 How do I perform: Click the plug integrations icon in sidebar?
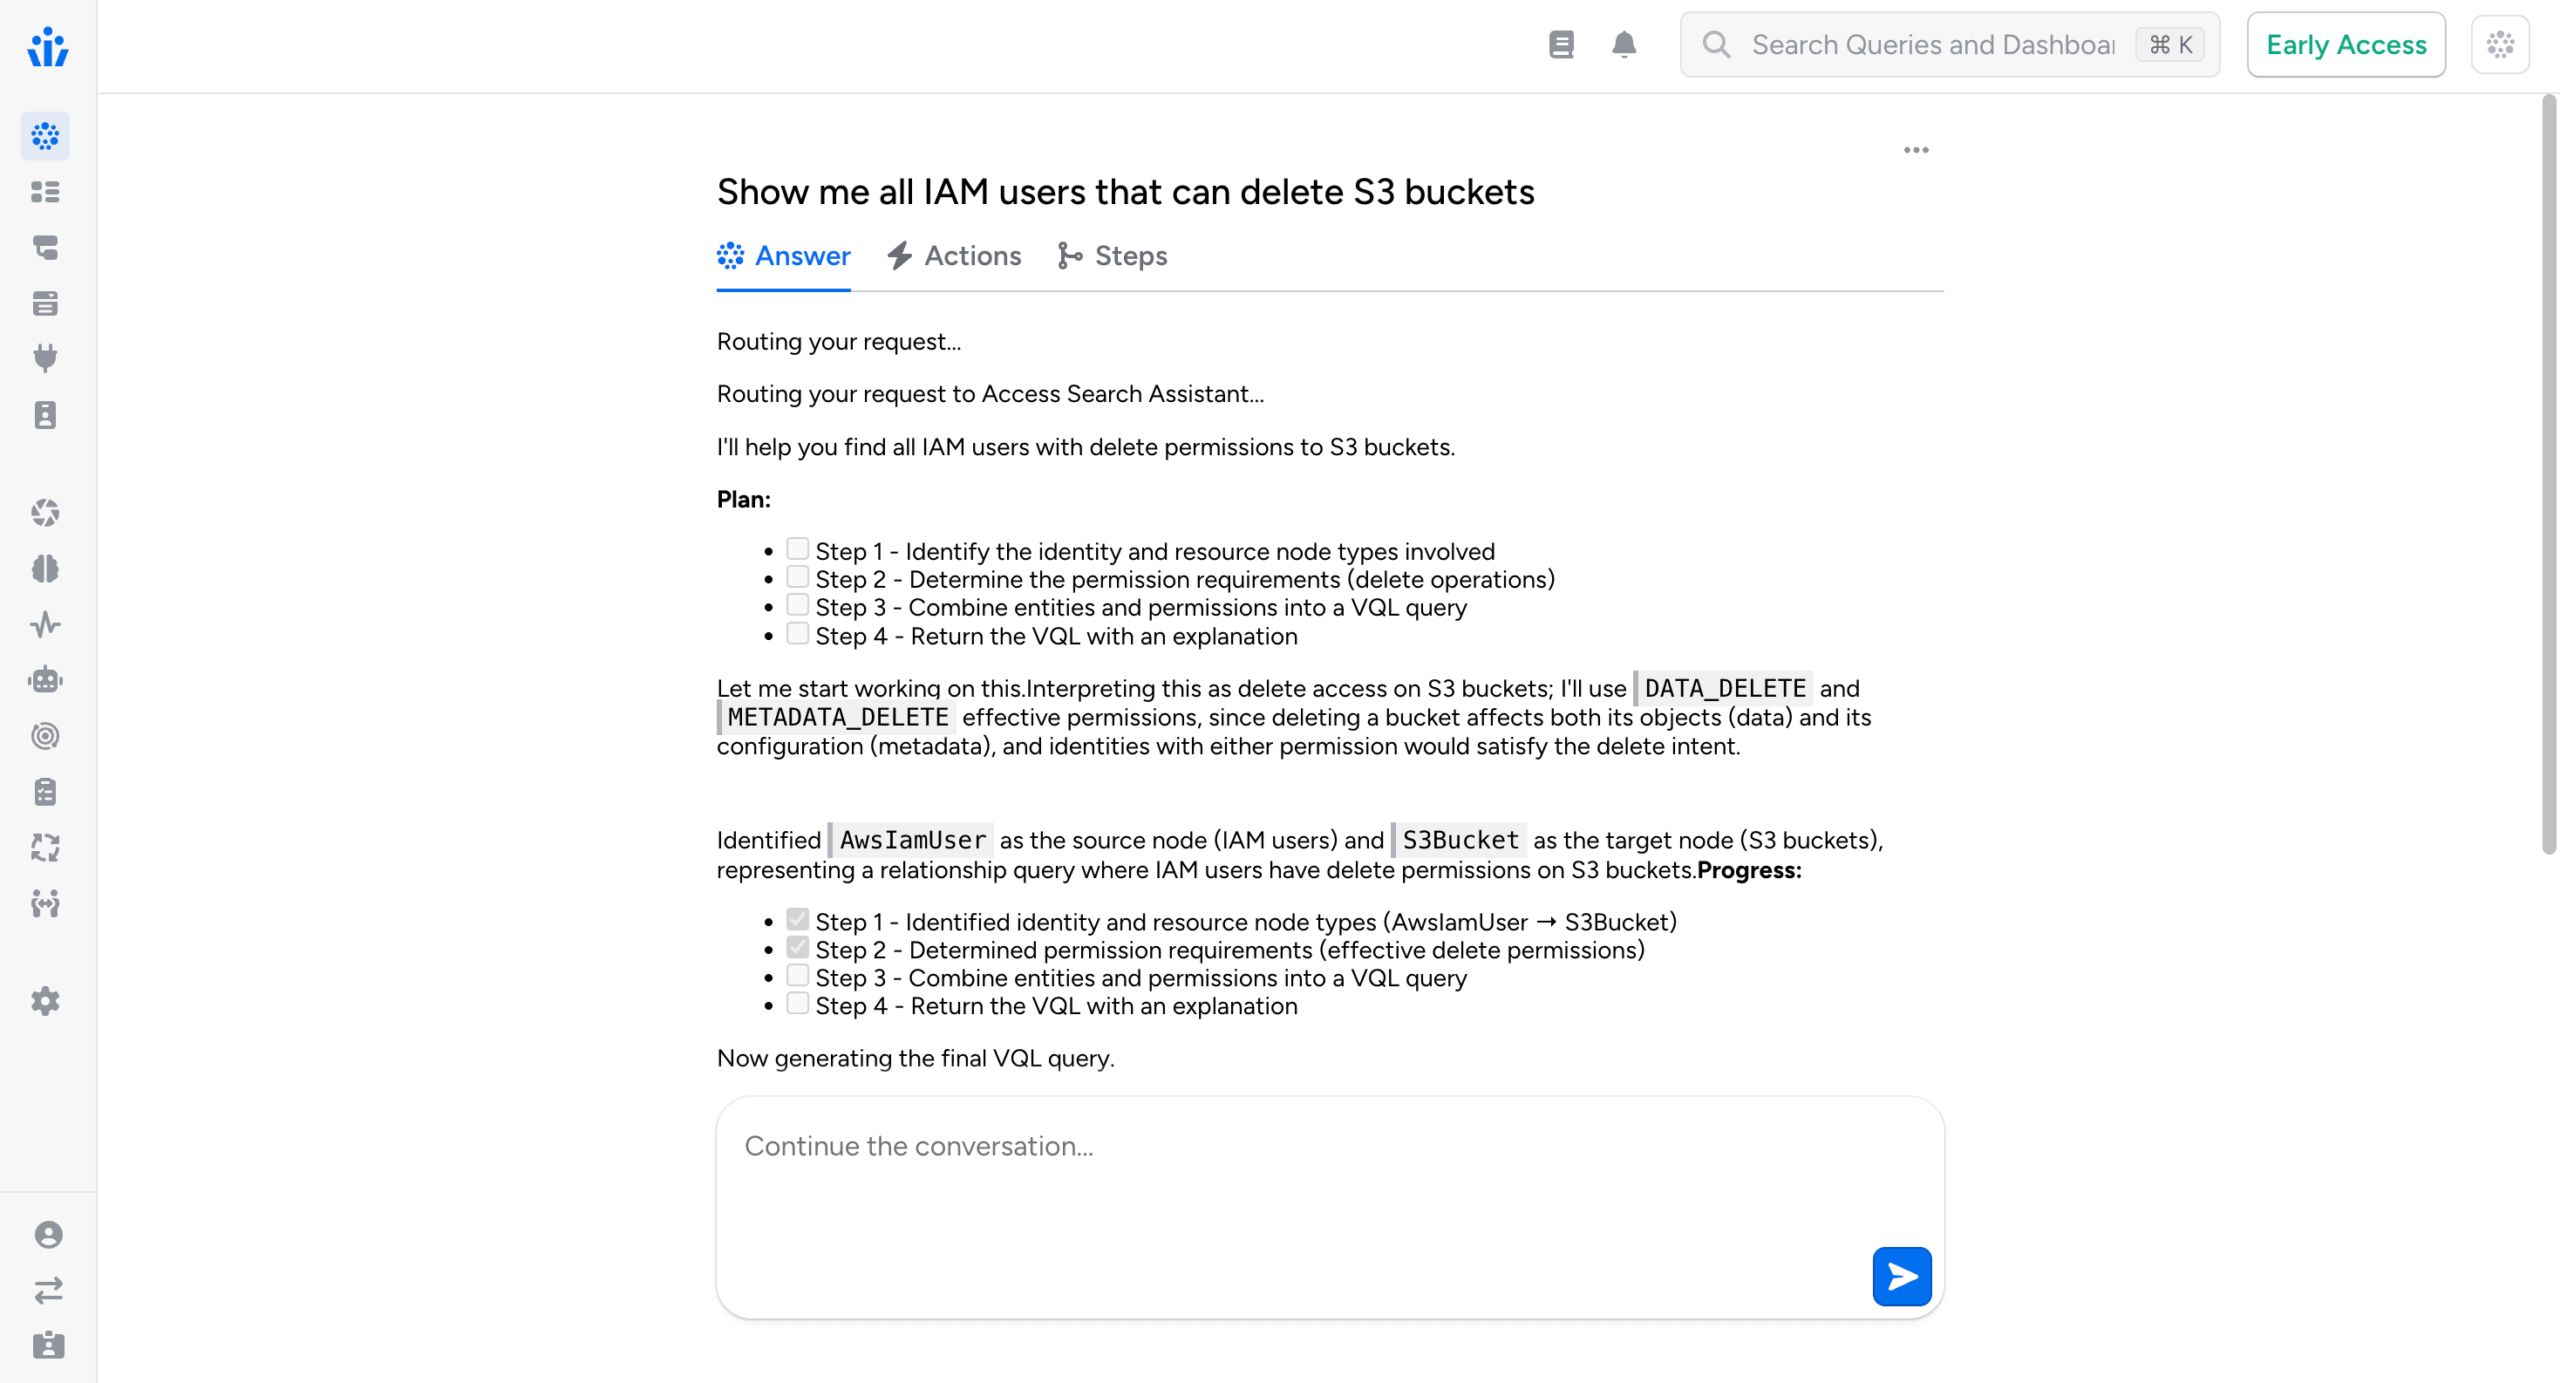pos(45,358)
